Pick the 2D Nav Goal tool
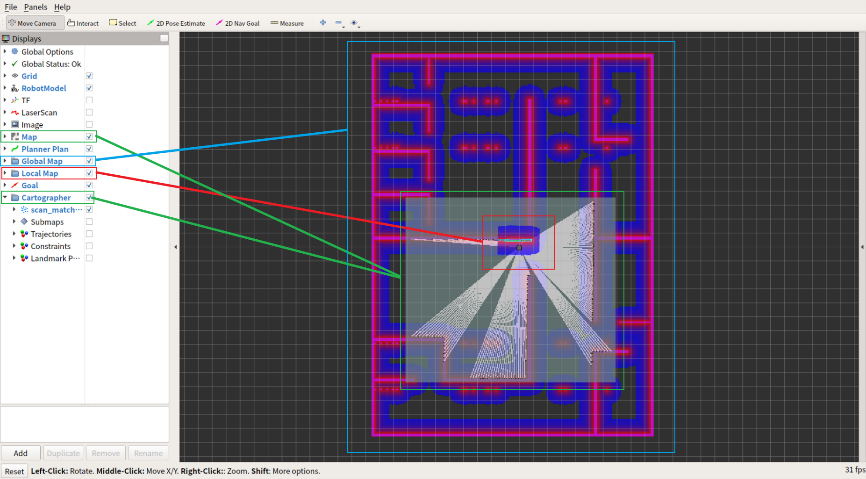 pos(237,23)
